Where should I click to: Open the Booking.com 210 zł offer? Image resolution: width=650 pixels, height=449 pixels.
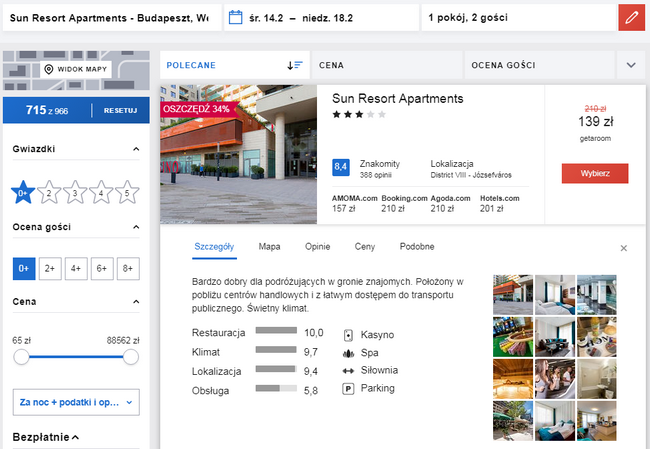click(404, 204)
